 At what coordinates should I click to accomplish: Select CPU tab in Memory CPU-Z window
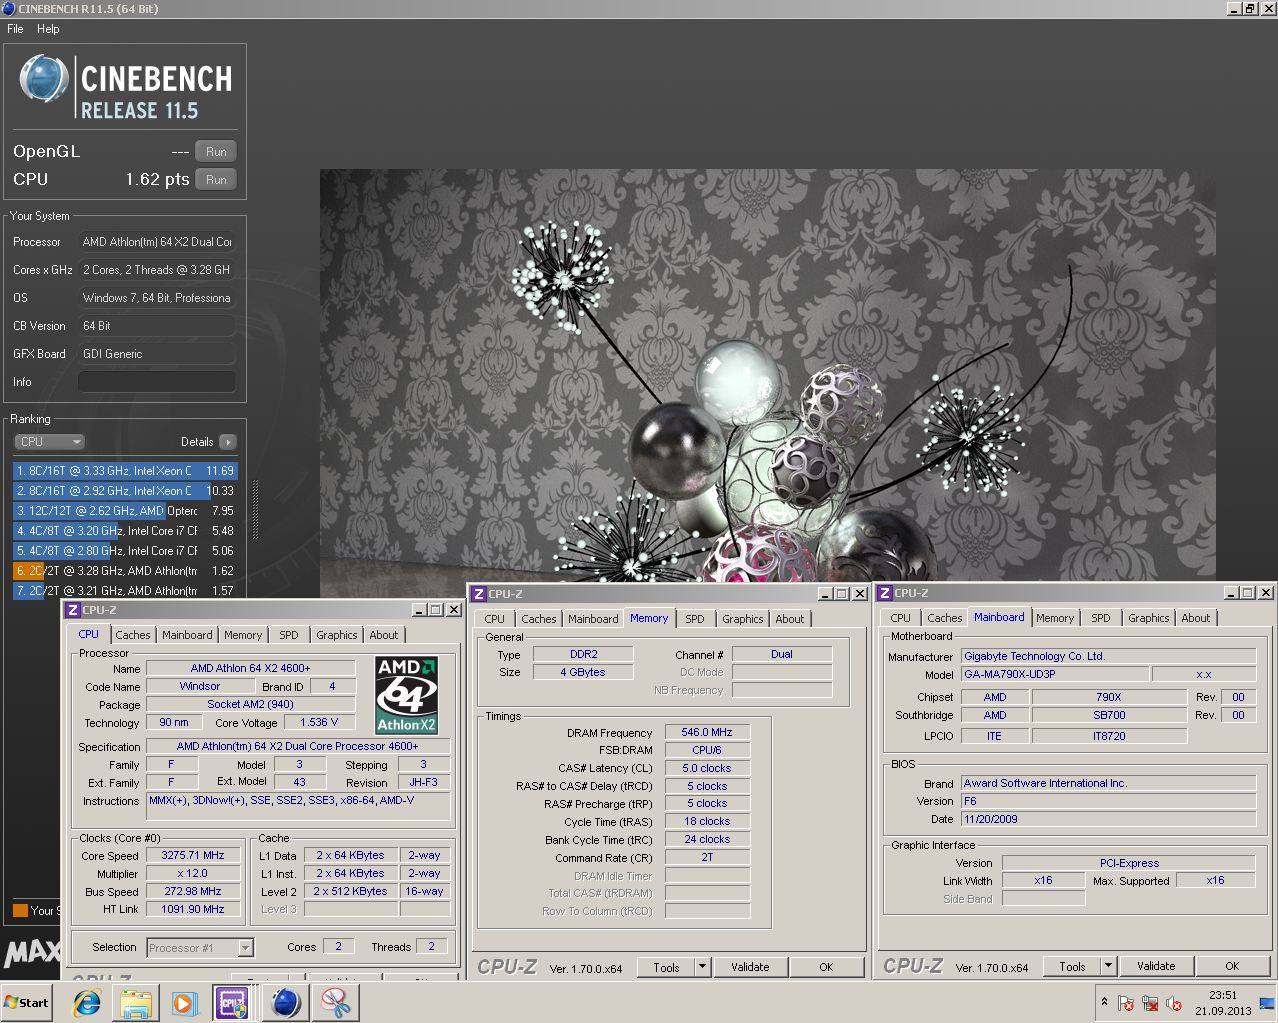[x=495, y=619]
